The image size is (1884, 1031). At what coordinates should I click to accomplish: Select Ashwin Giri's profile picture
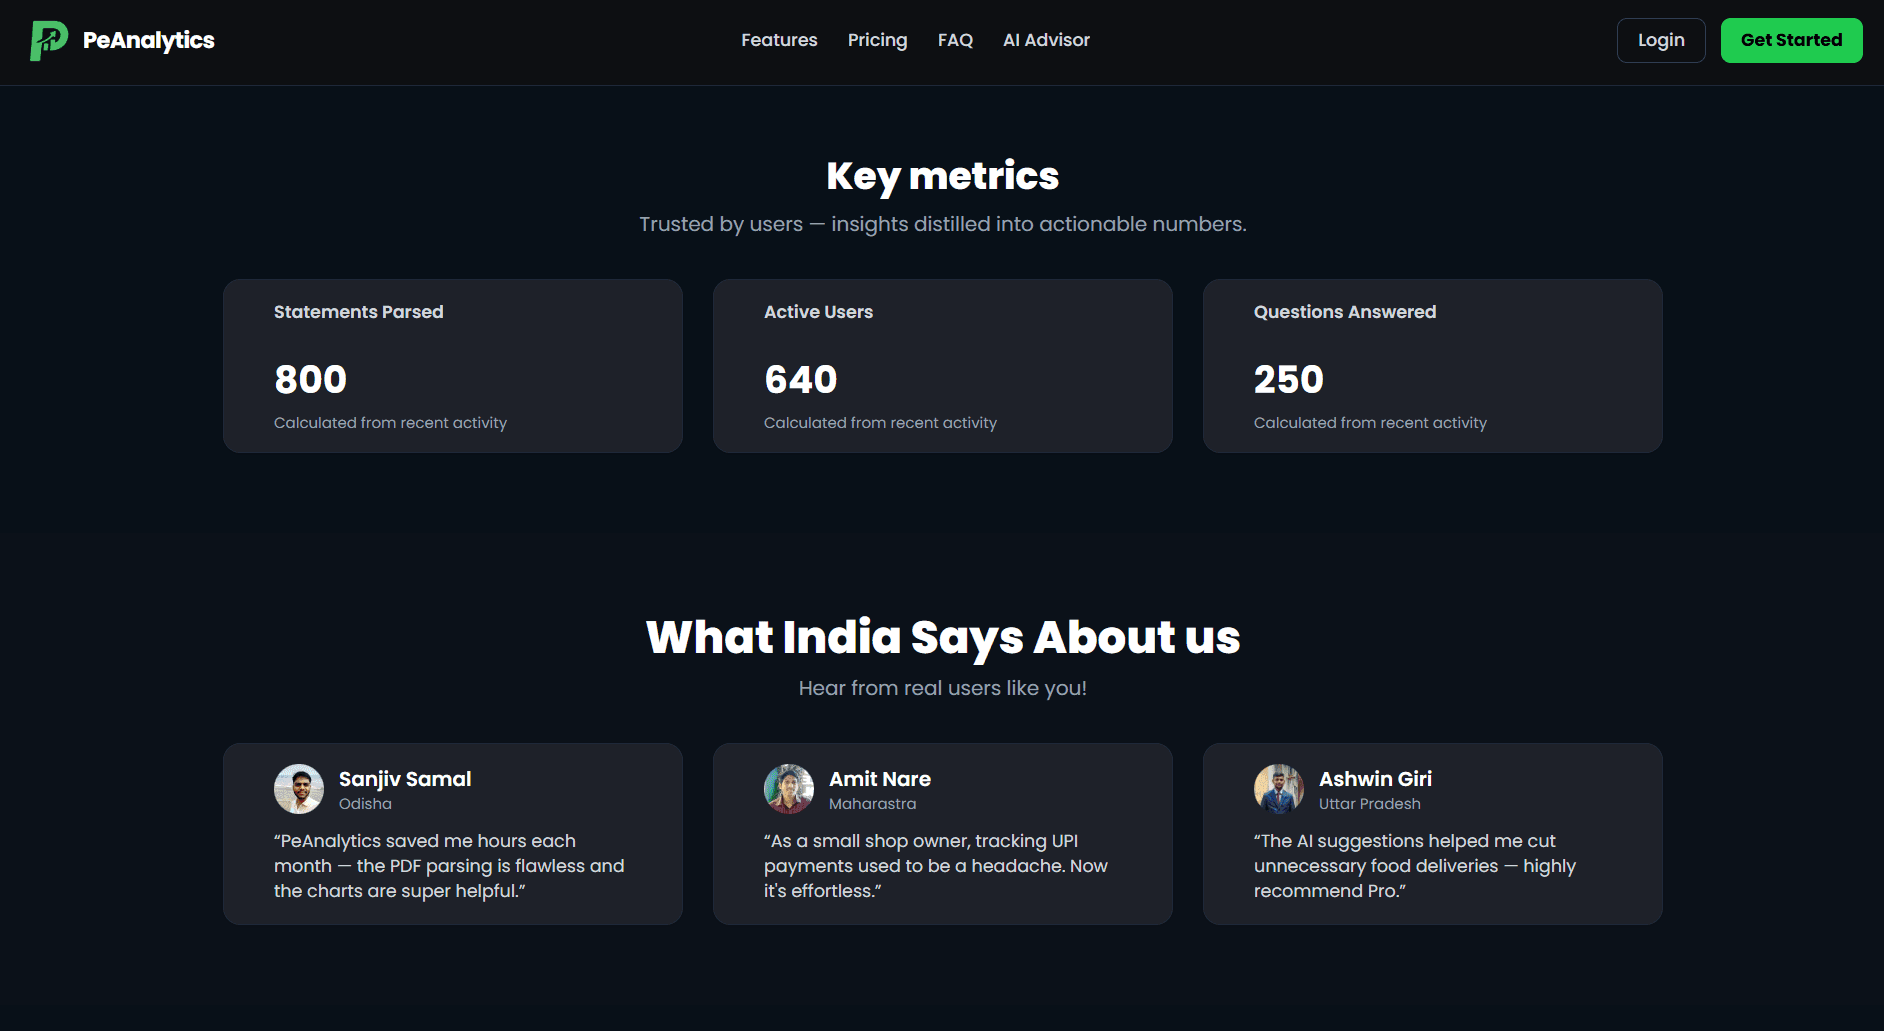click(x=1277, y=789)
